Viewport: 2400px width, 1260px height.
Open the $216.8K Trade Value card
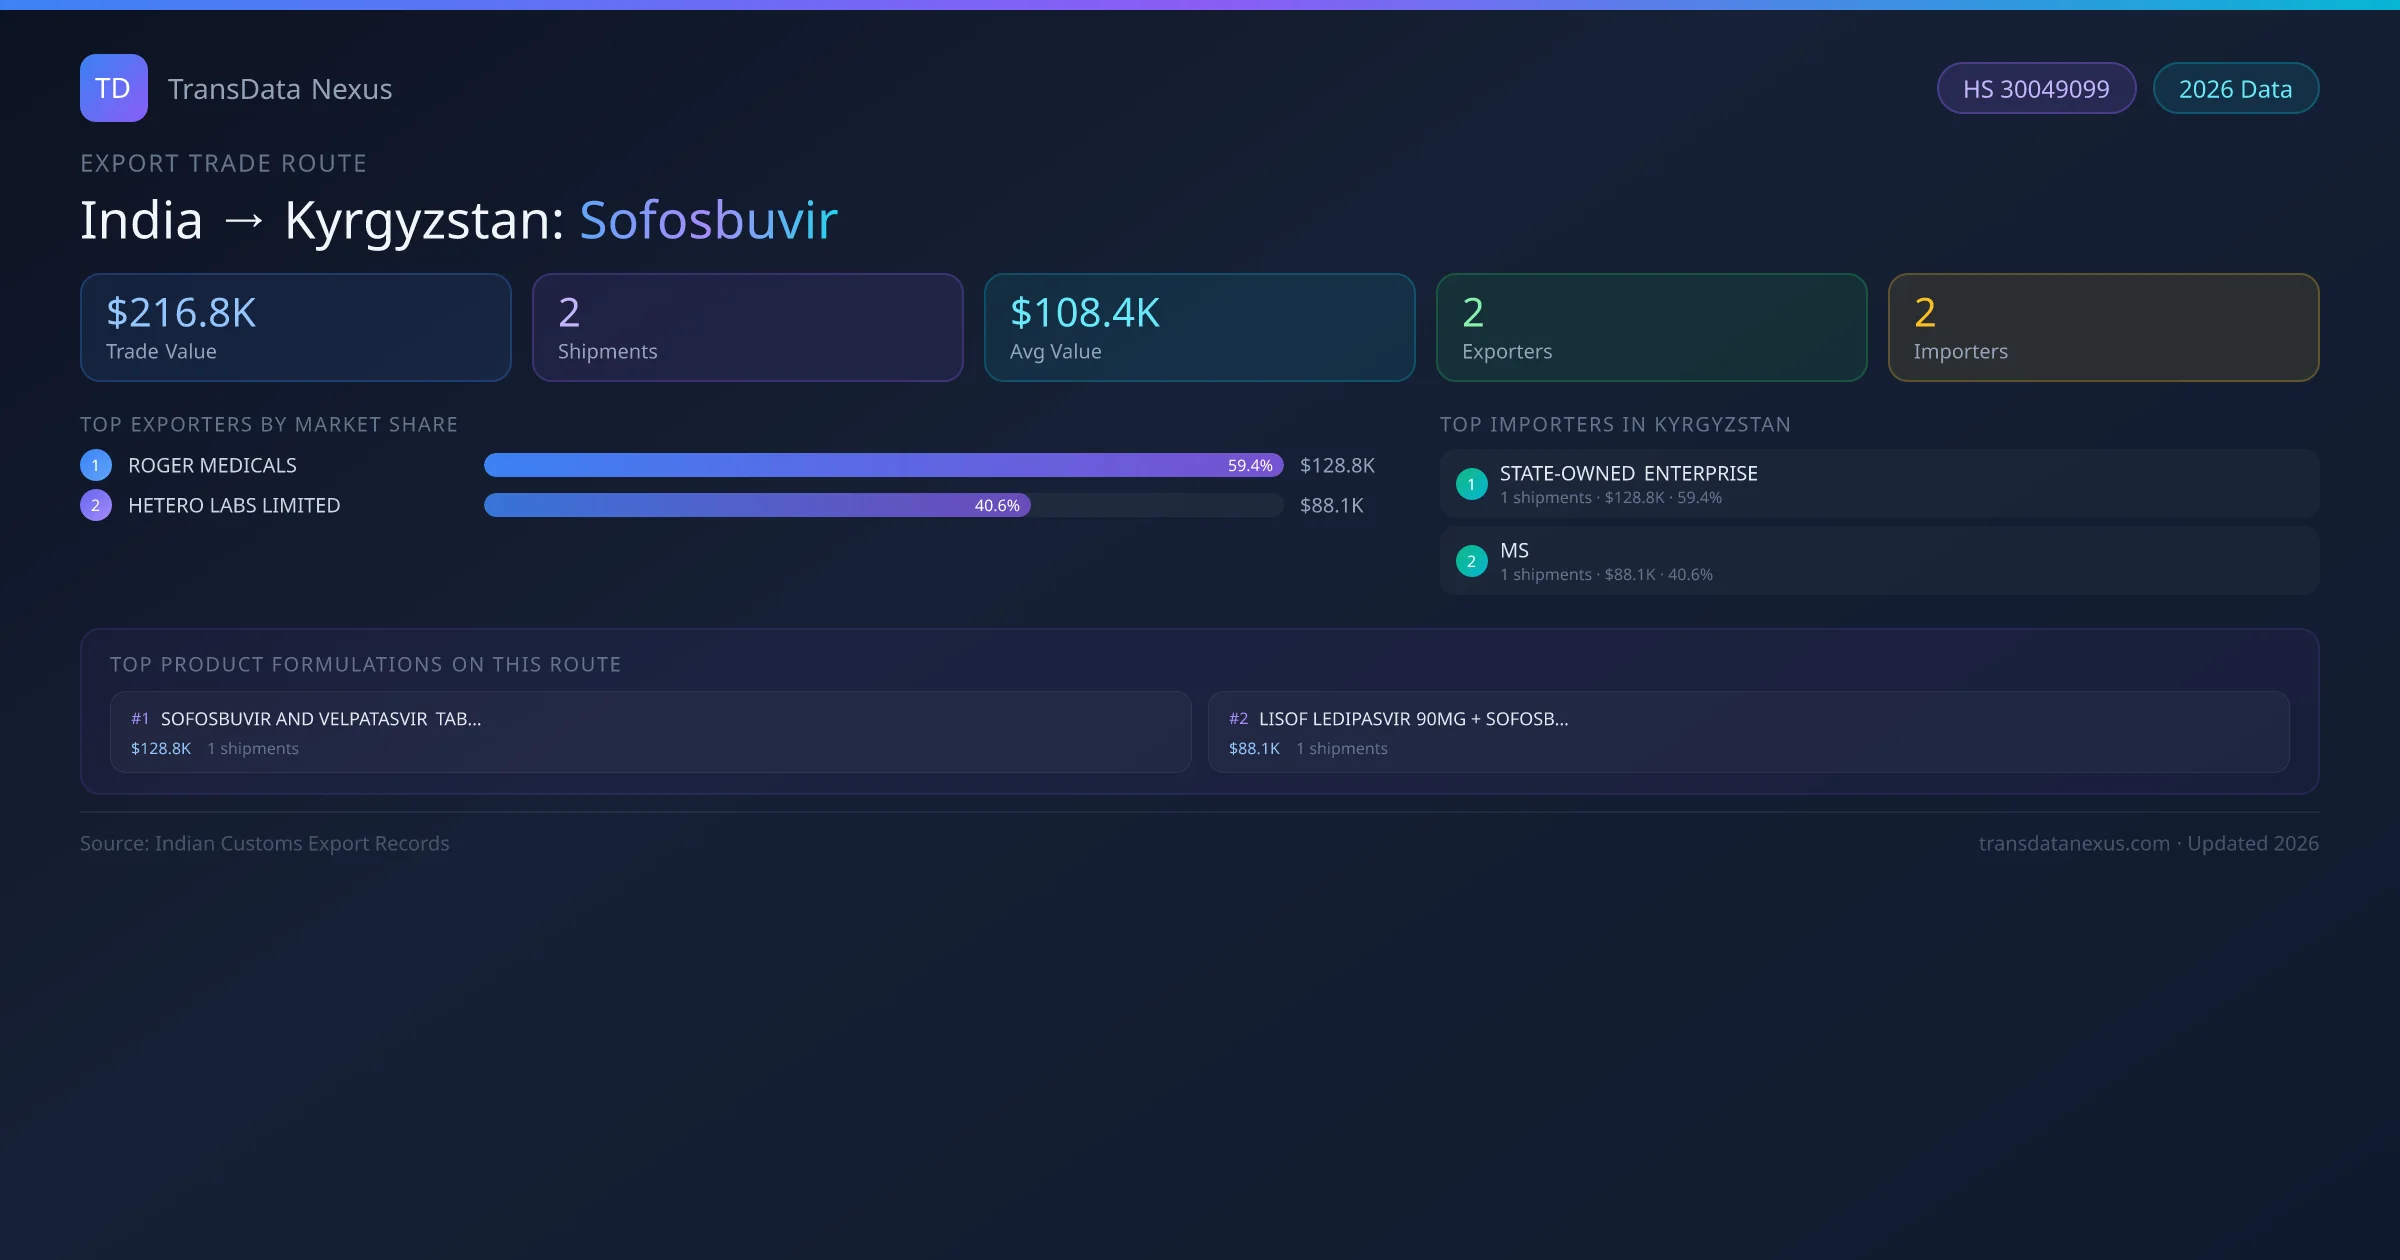pyautogui.click(x=296, y=328)
